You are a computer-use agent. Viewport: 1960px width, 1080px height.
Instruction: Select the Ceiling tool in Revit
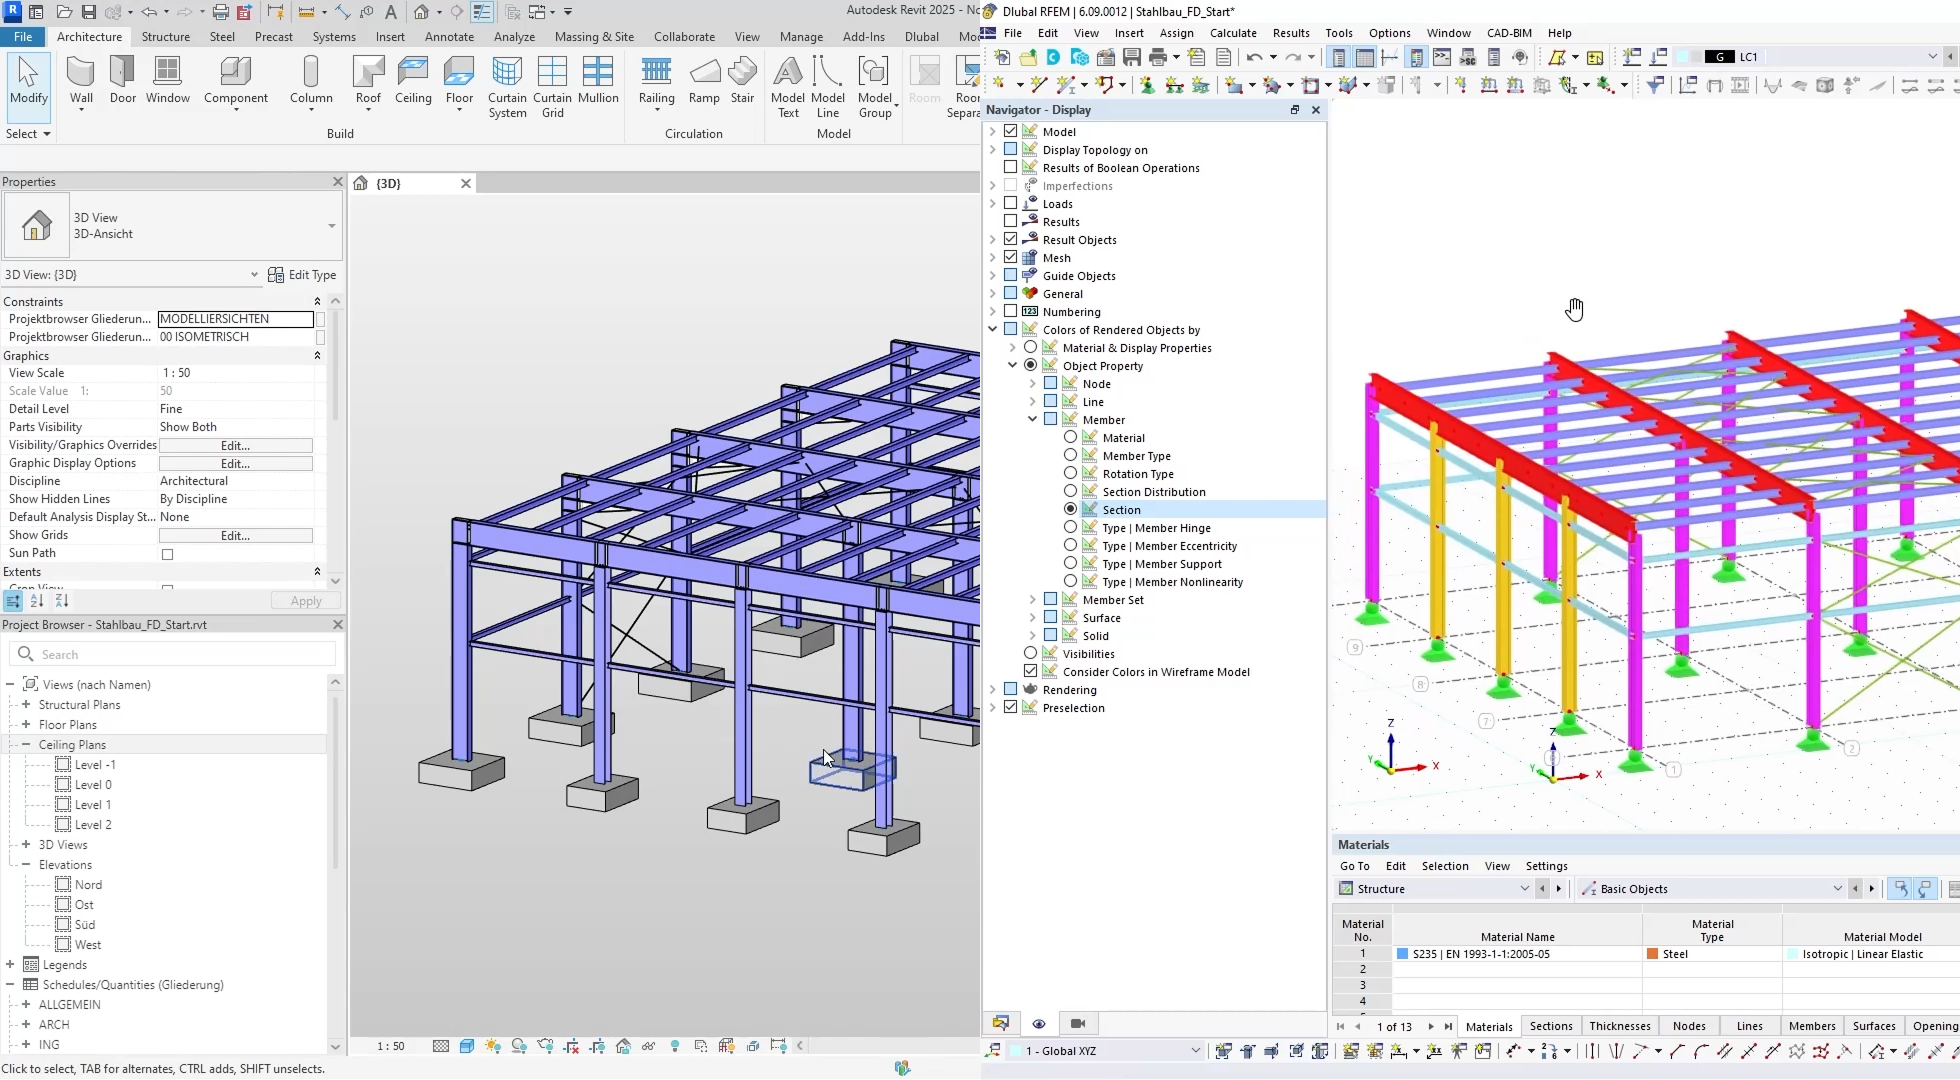(413, 80)
